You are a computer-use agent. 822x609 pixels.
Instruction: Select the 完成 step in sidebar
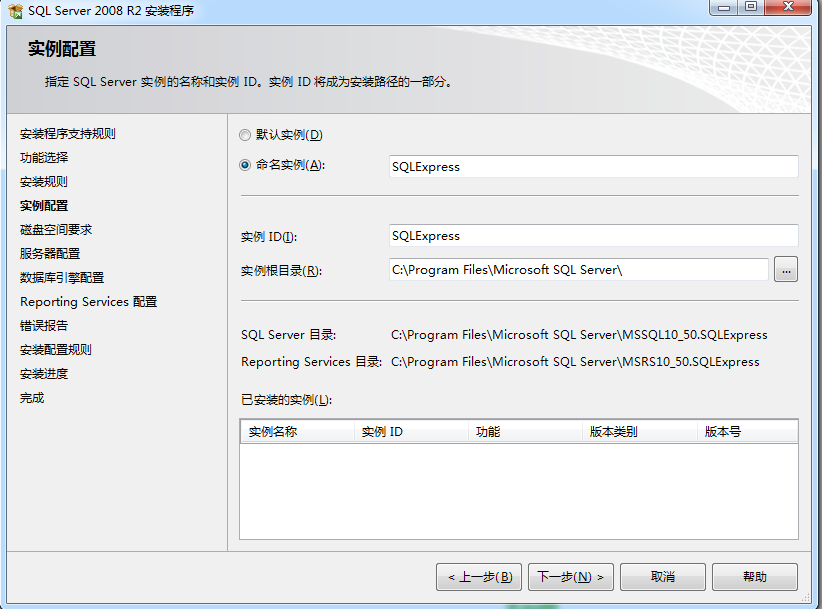32,398
